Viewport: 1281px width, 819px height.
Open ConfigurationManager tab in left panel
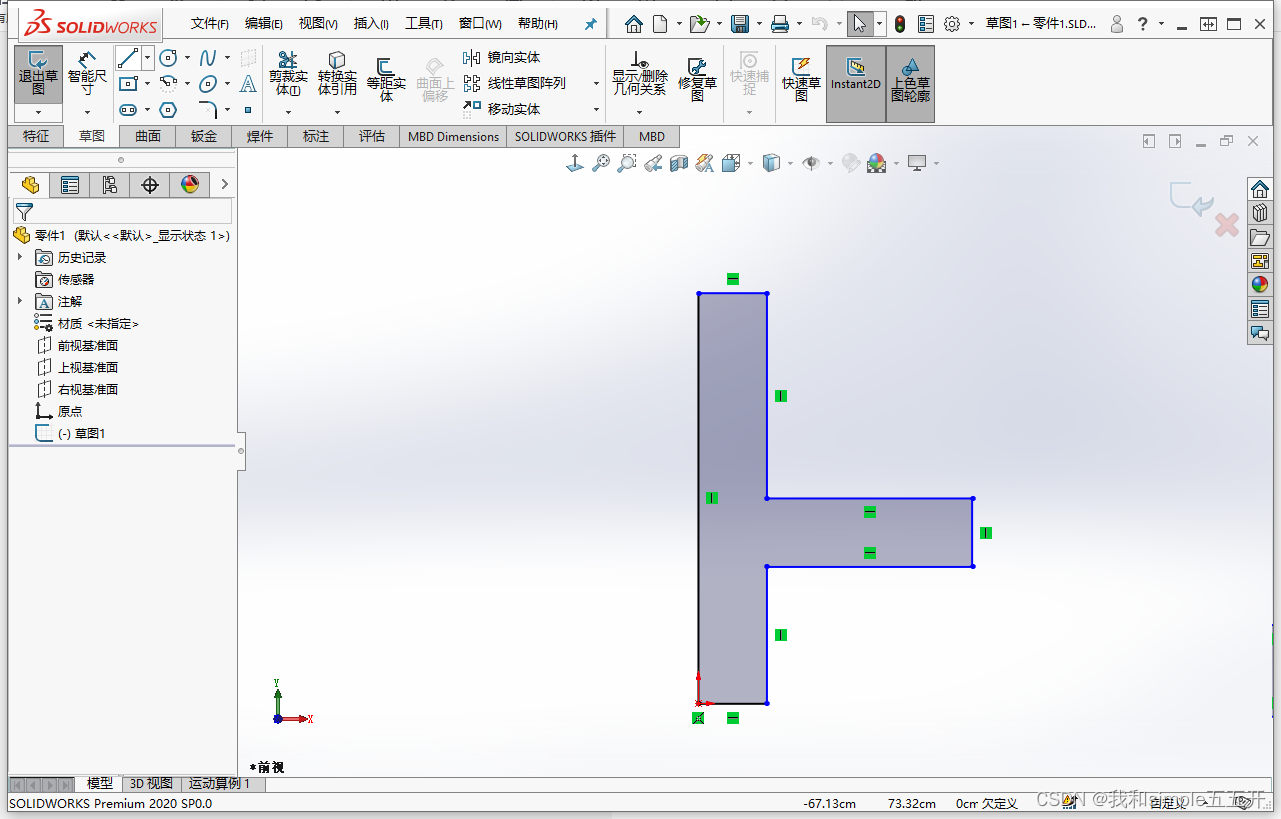tap(109, 184)
